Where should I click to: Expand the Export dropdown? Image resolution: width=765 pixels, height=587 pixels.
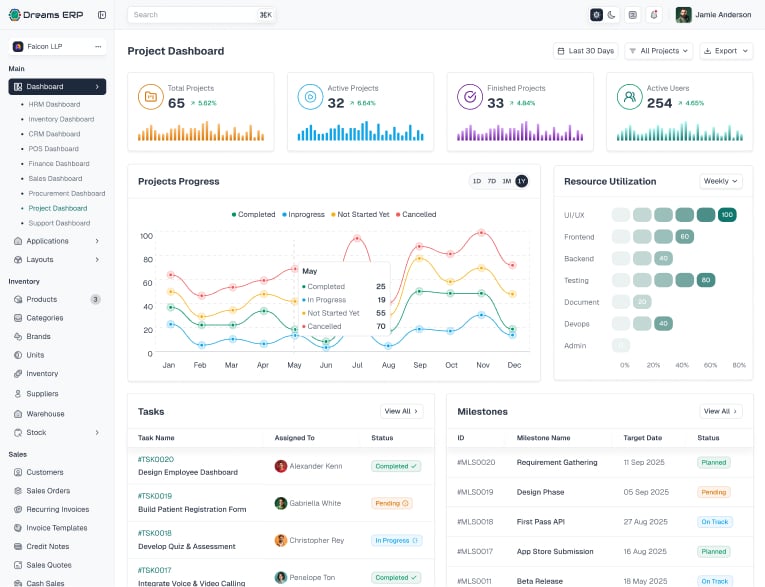[x=726, y=51]
